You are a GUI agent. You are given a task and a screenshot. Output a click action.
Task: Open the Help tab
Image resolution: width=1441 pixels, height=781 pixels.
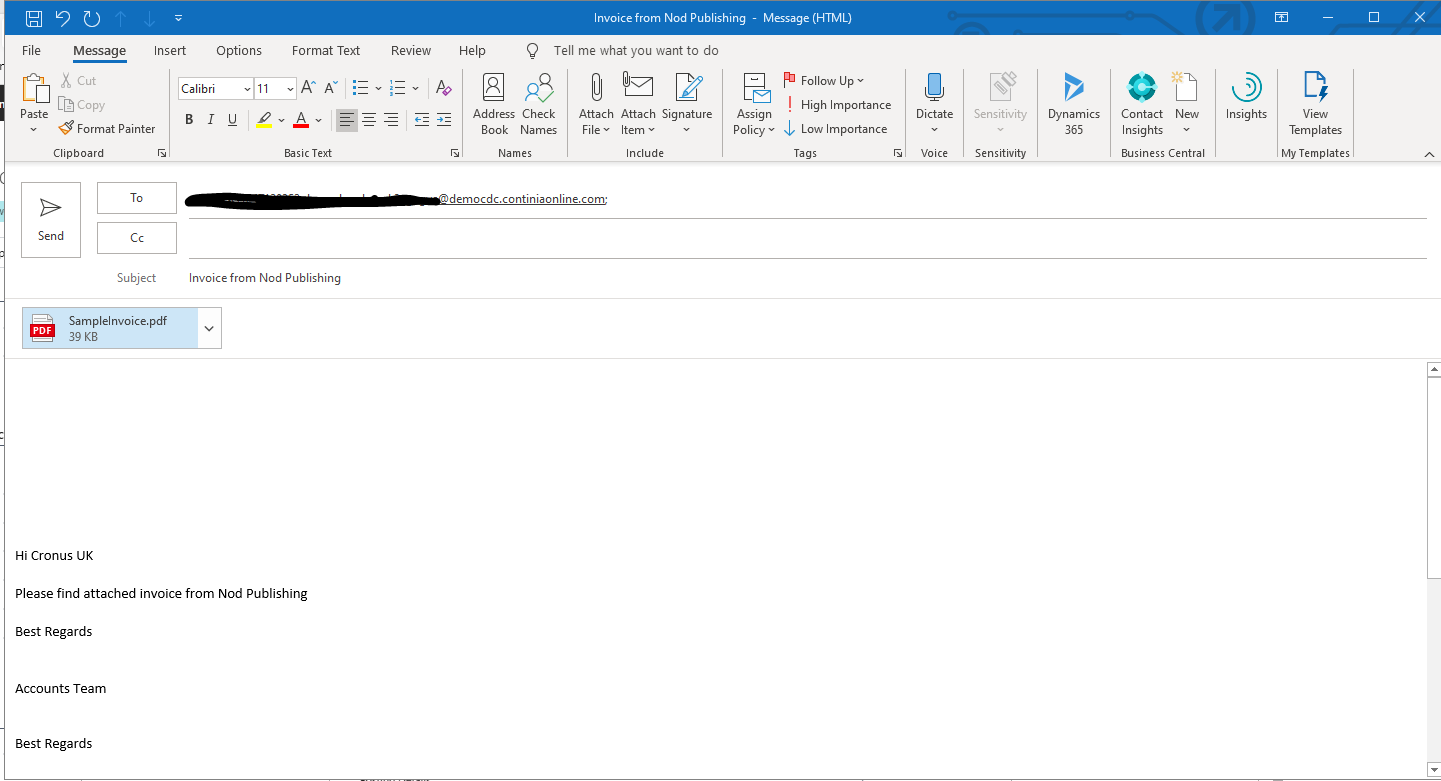472,51
